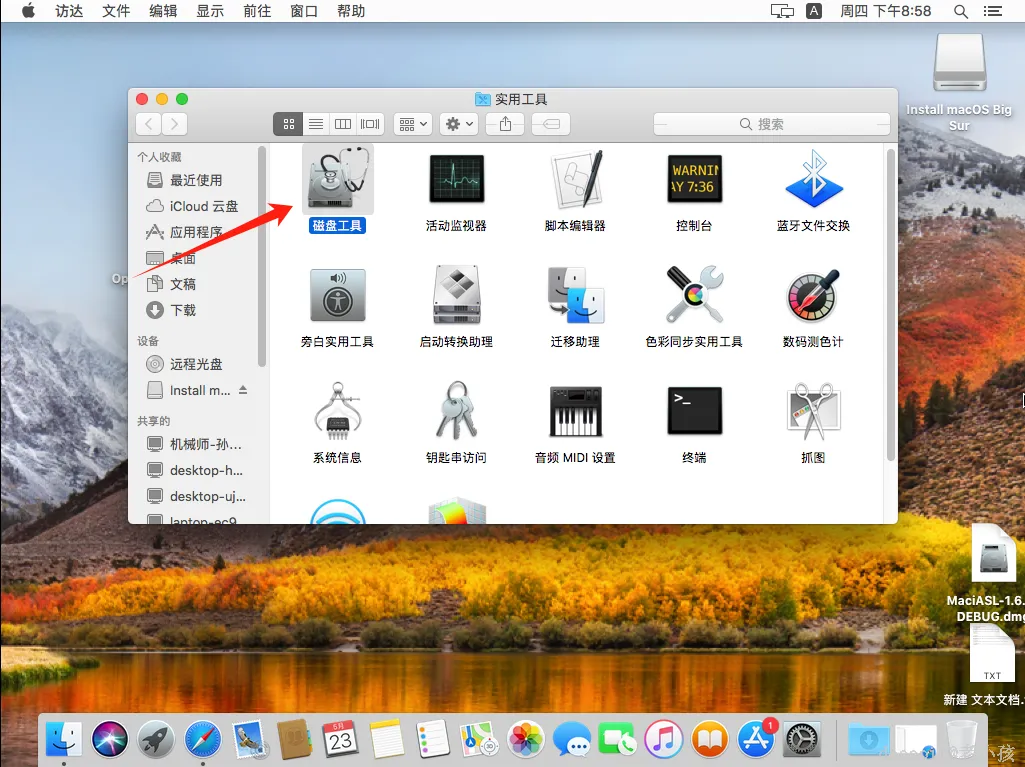Open the 访达 menu
Screen dimensions: 1025x767
[x=69, y=11]
